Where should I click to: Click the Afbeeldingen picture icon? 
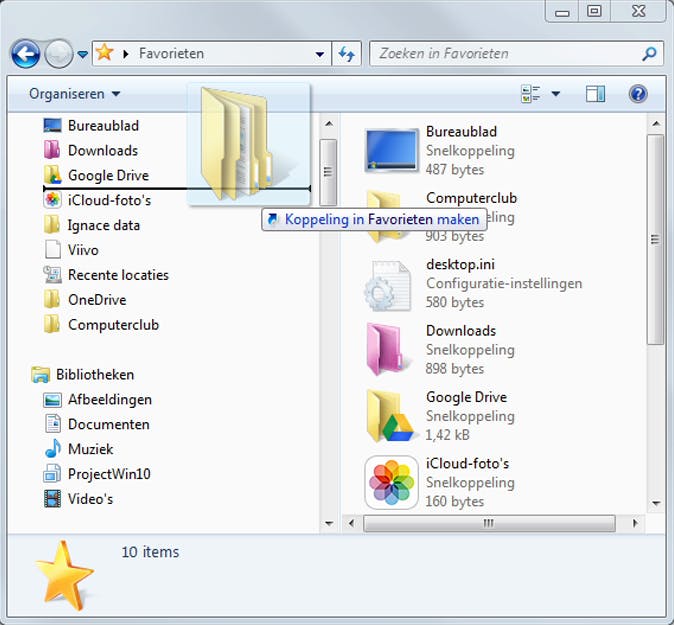coord(52,400)
